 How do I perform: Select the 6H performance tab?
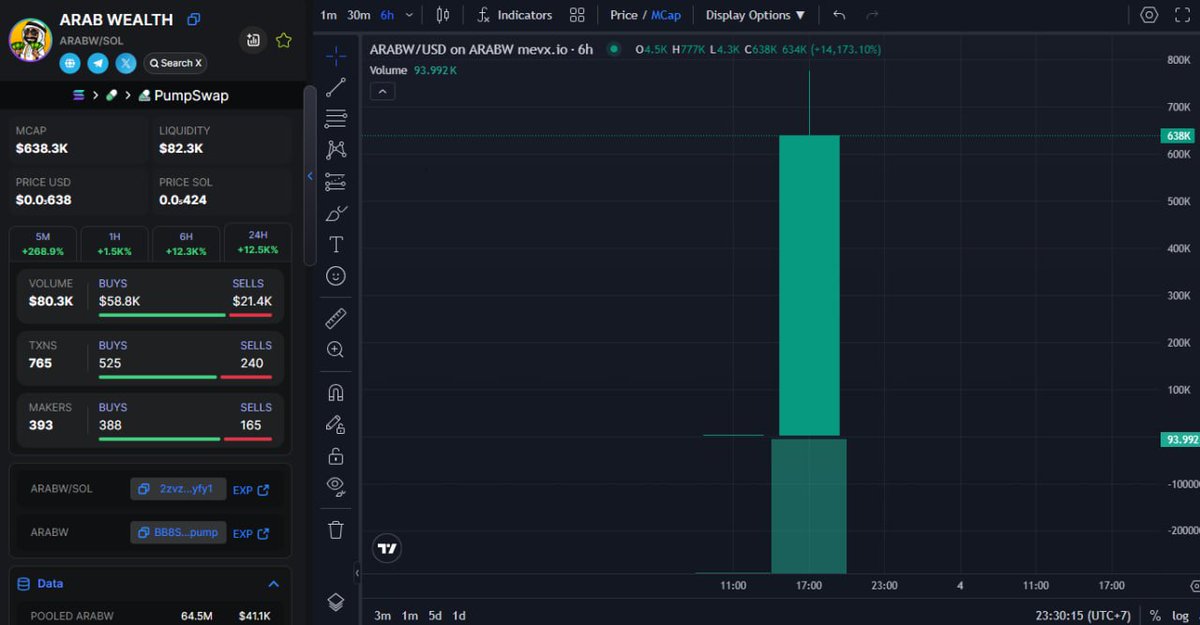coord(186,243)
